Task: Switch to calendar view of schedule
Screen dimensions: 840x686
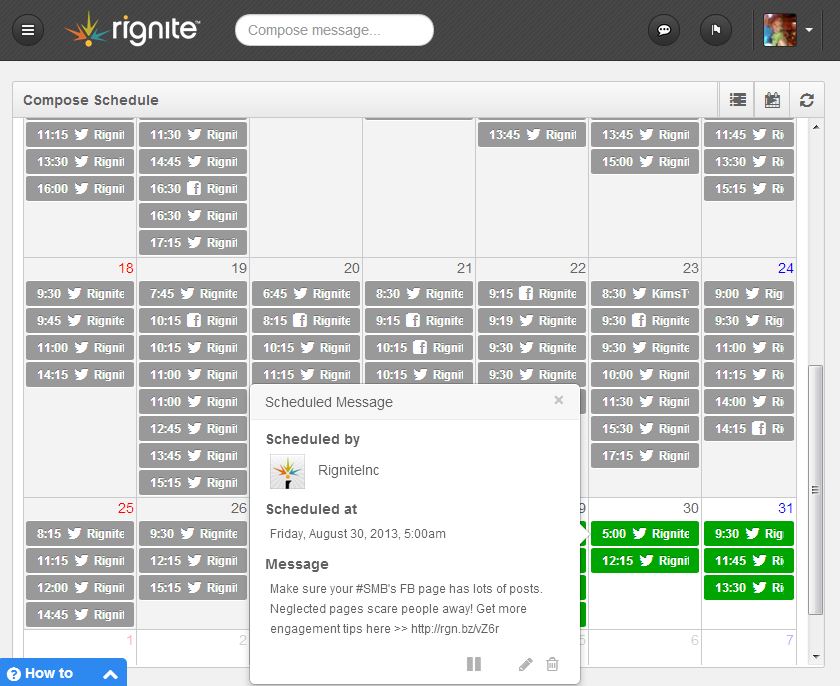Action: [772, 100]
